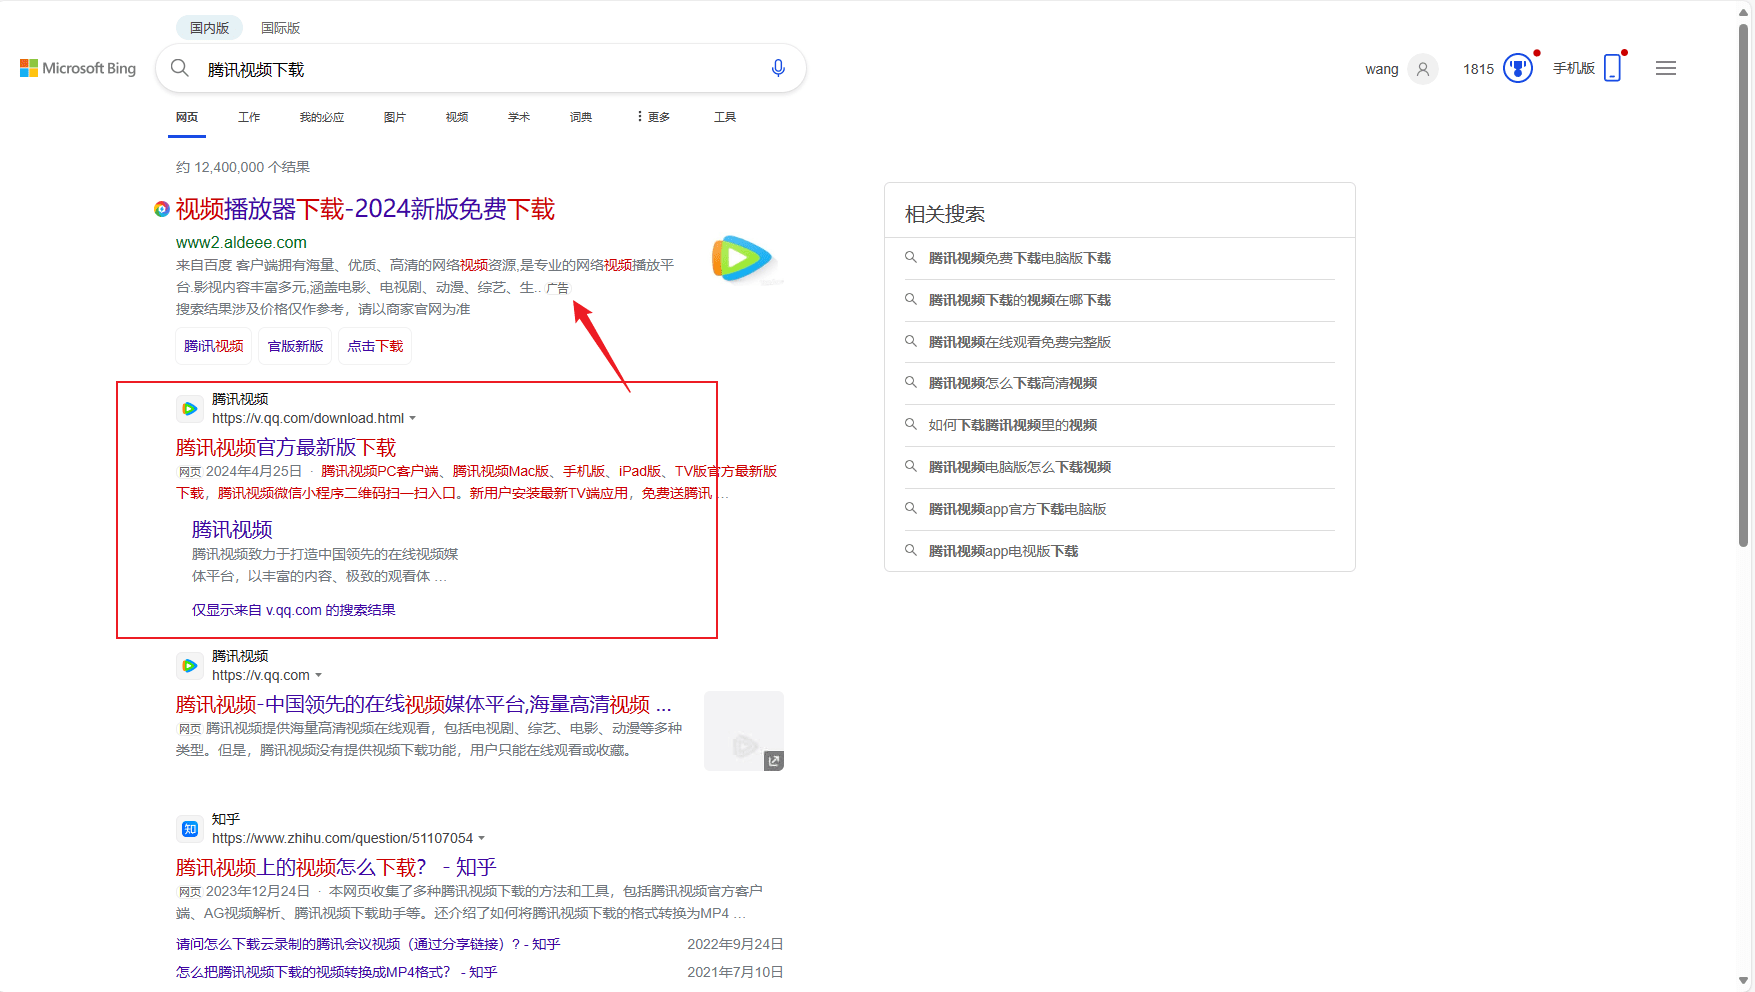Open 腾讯视频官方最新版下载 result
1755x992 pixels.
286,447
